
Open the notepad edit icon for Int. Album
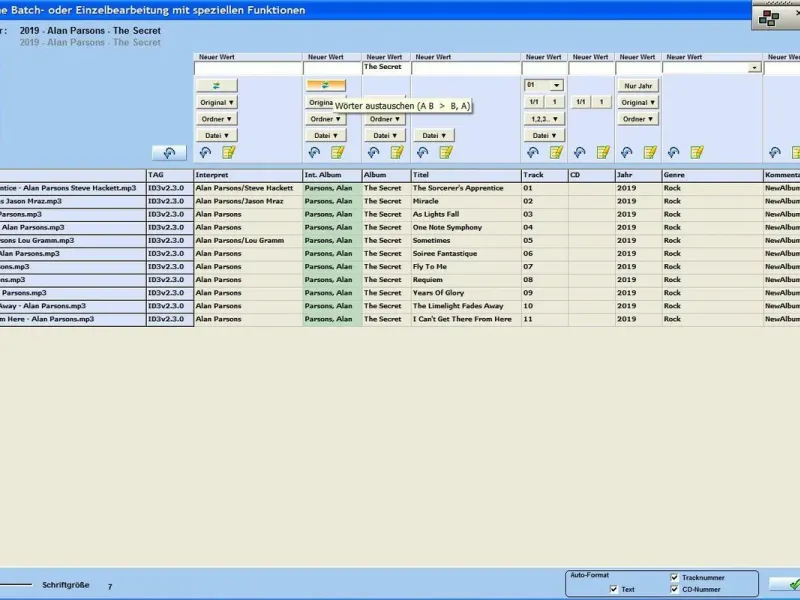pyautogui.click(x=338, y=152)
